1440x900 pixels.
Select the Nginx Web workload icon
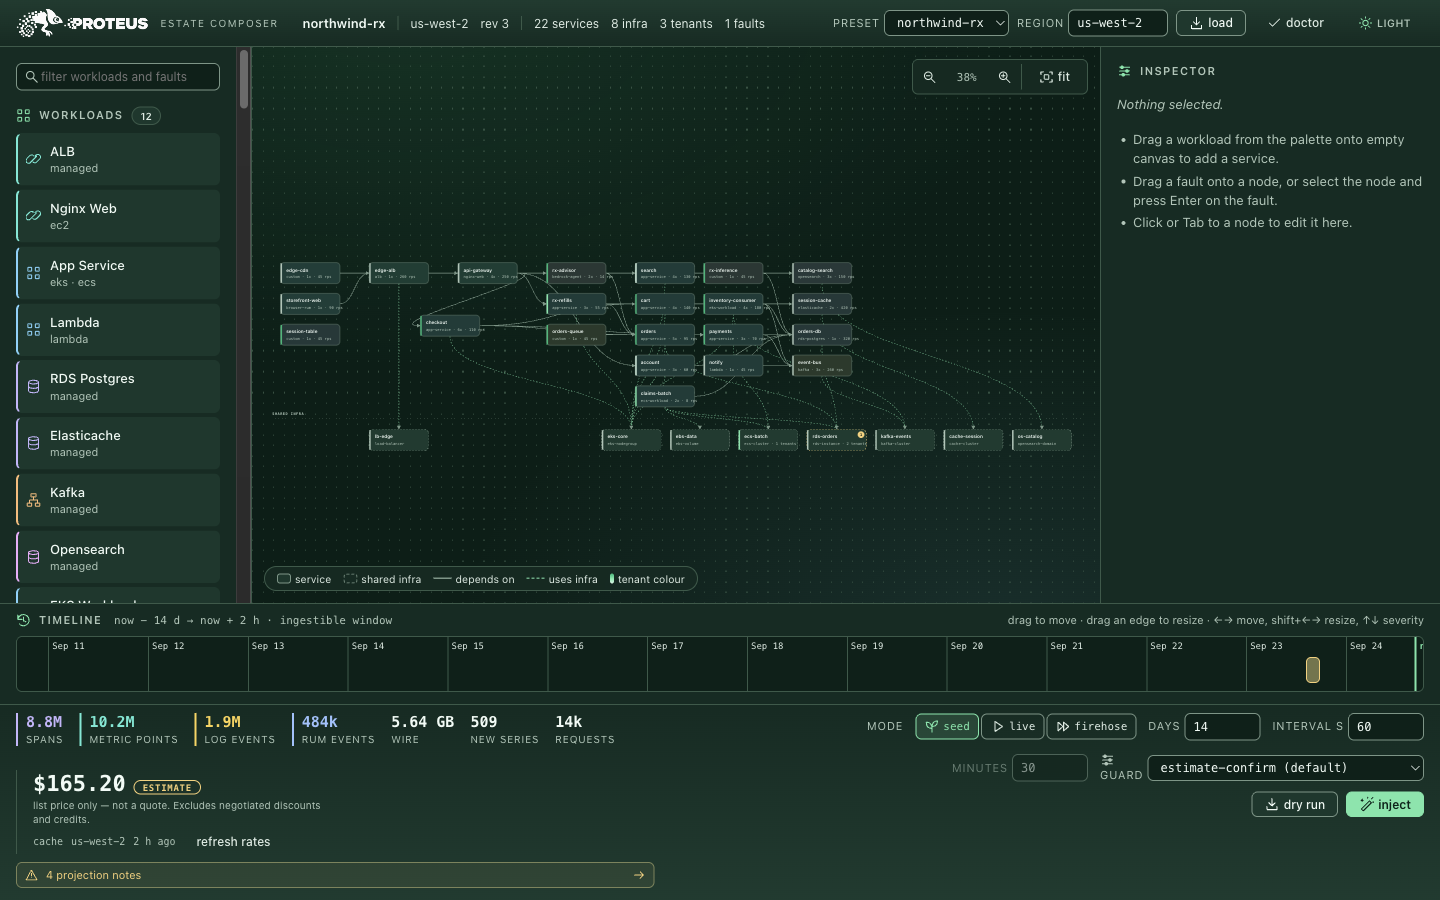(x=33, y=216)
